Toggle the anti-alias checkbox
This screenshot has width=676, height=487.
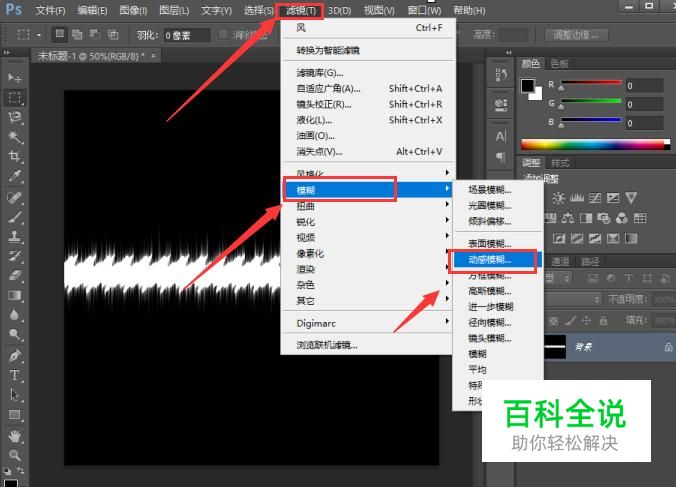(223, 34)
